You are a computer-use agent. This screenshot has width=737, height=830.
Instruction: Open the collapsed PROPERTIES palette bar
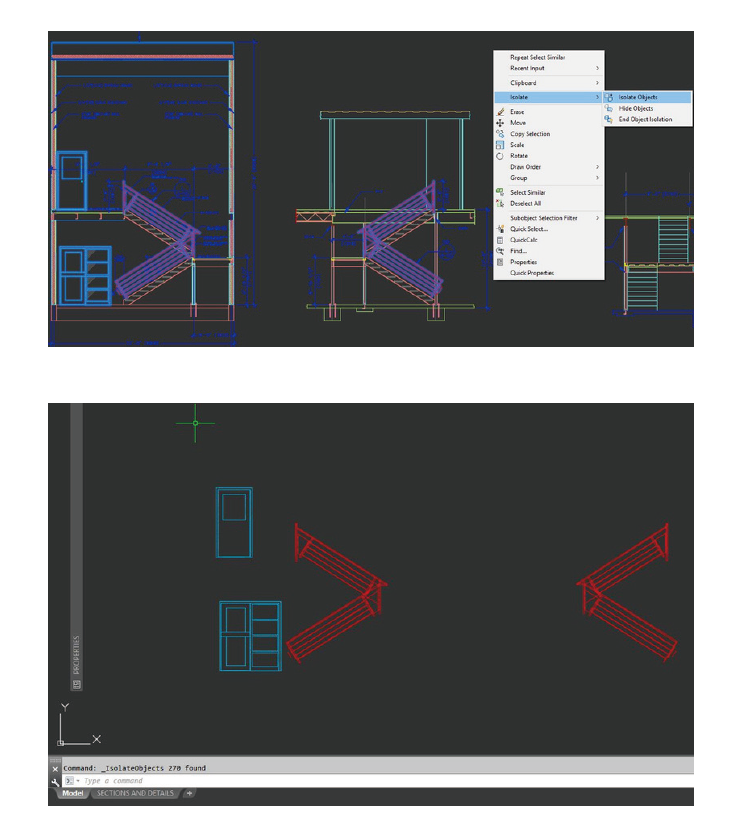pos(76,547)
